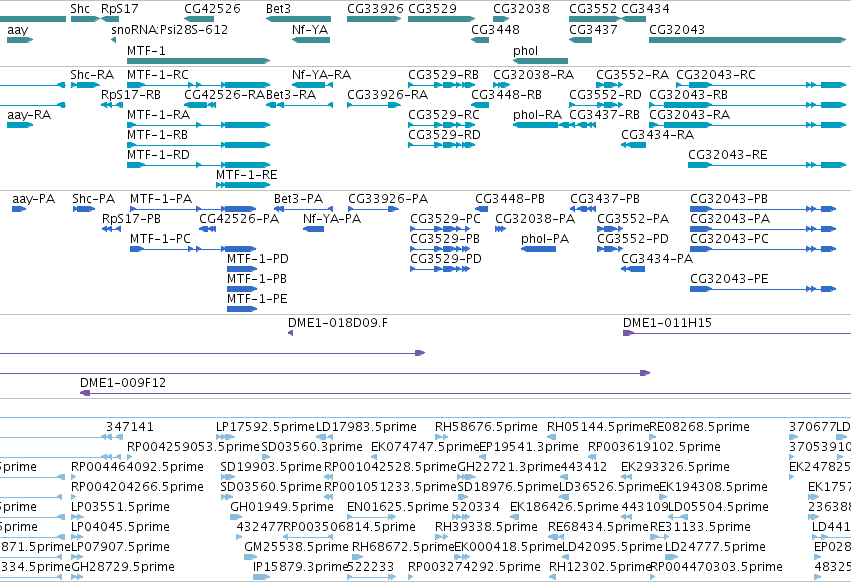Select the RpS17 gene label
The image size is (851, 582).
[x=119, y=9]
